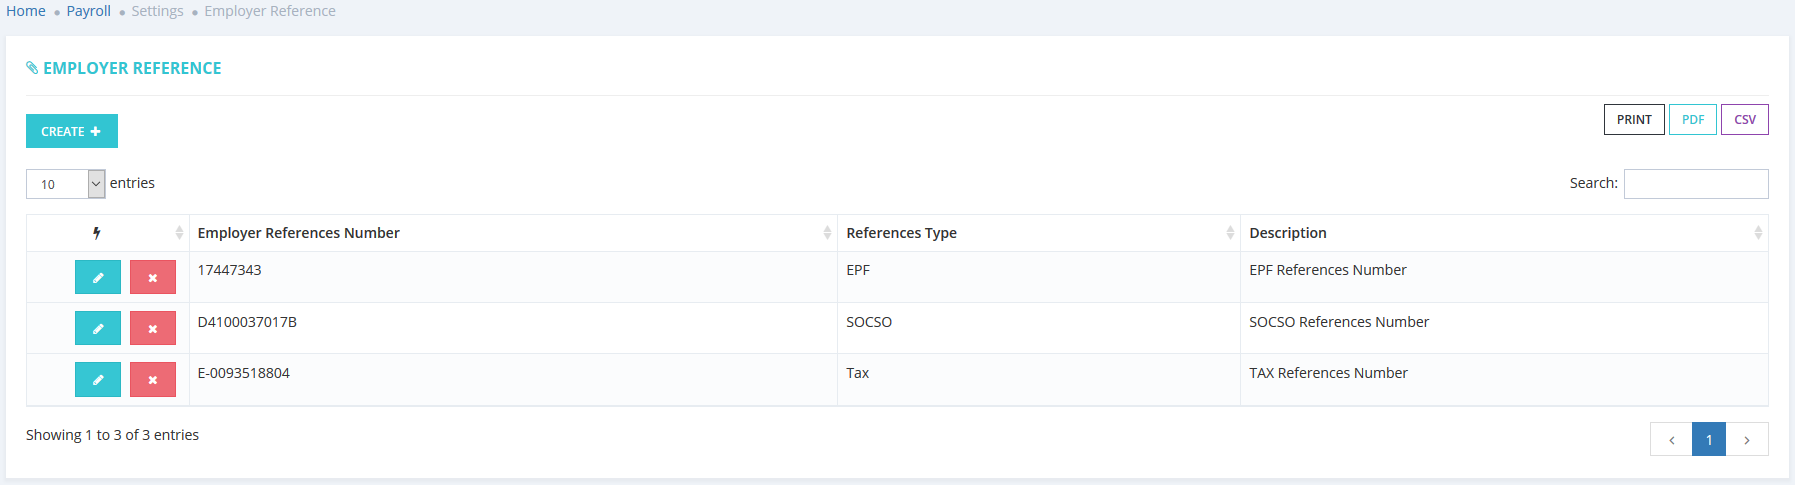
Task: Edit the EPF reference 17447343 row
Action: point(98,277)
